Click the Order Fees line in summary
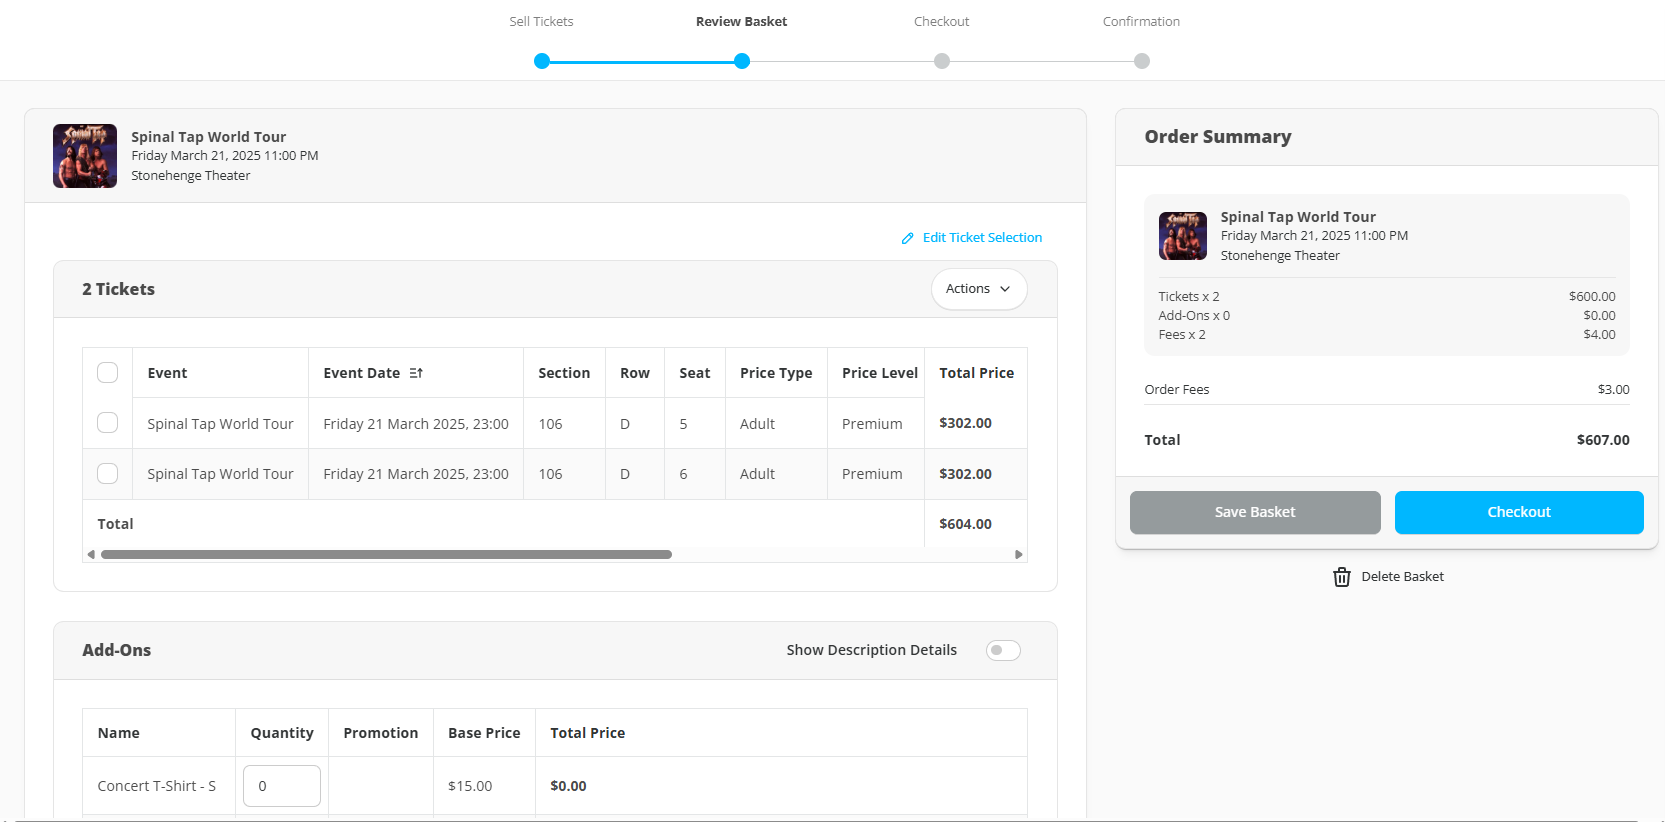The height and width of the screenshot is (822, 1665). coord(1387,390)
